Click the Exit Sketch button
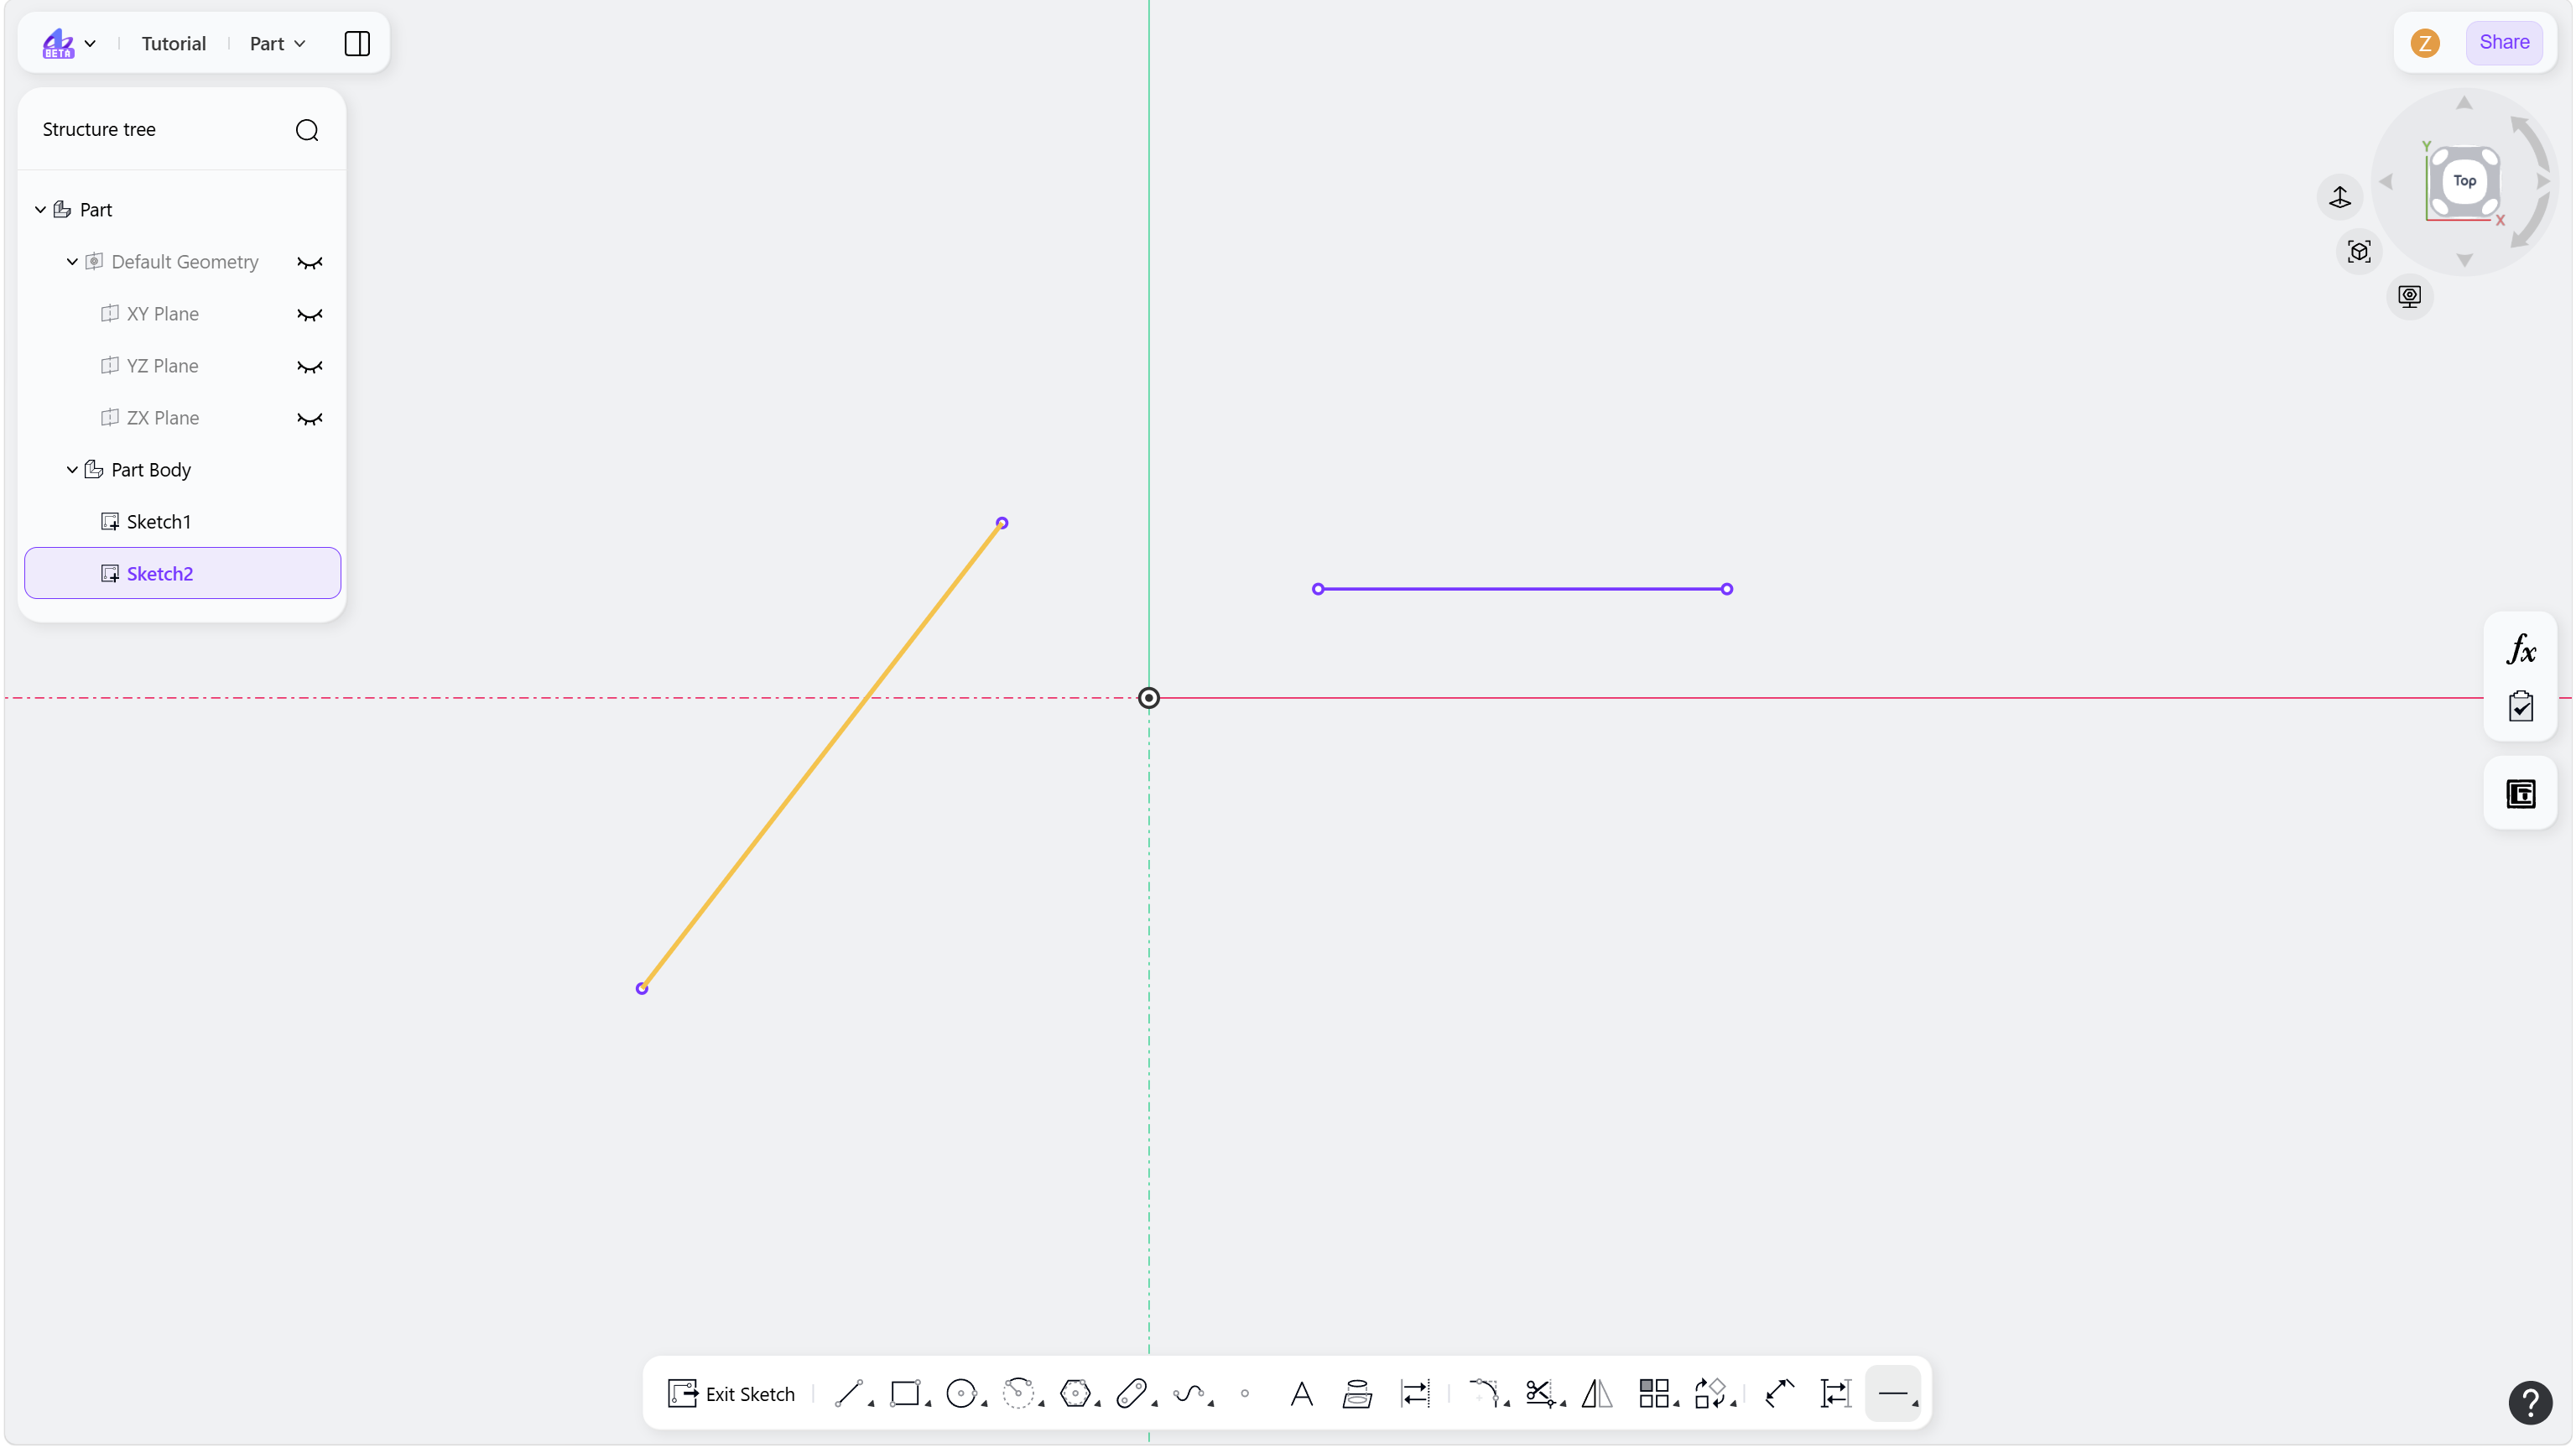 [x=731, y=1393]
